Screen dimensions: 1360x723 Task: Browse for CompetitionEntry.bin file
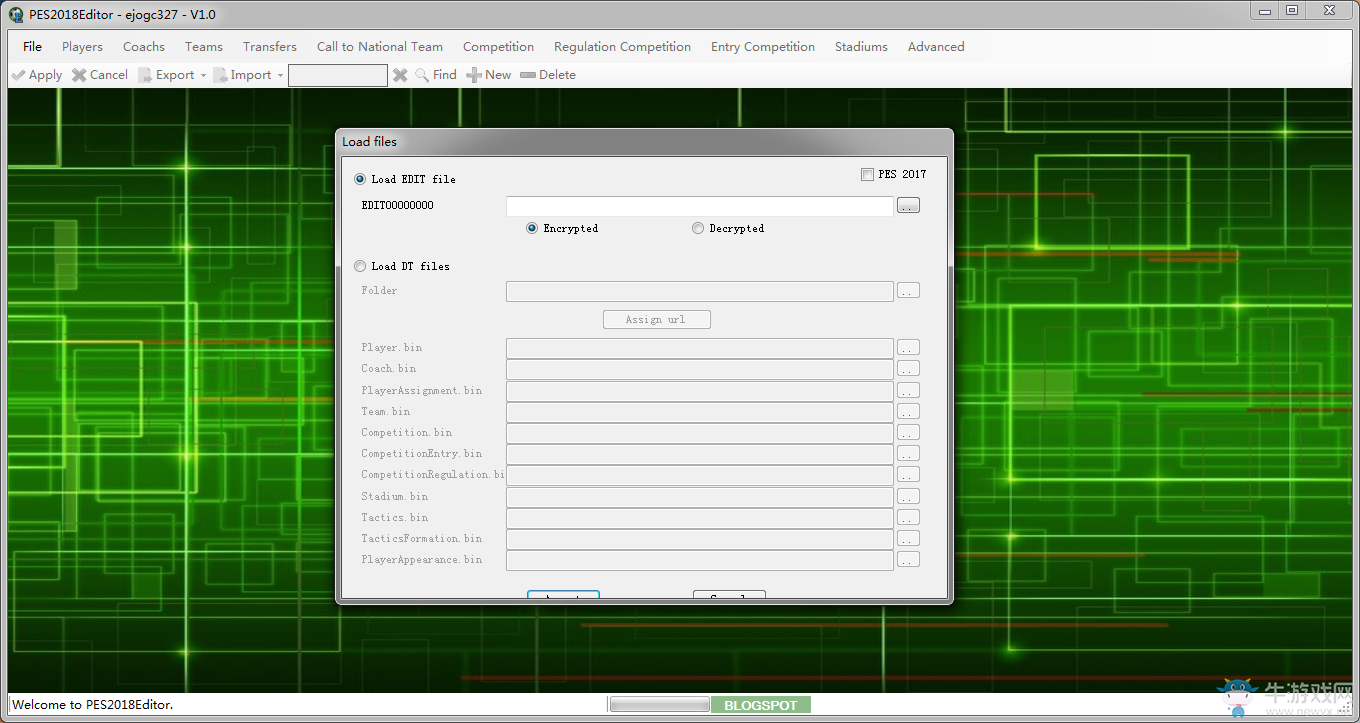[x=908, y=454]
